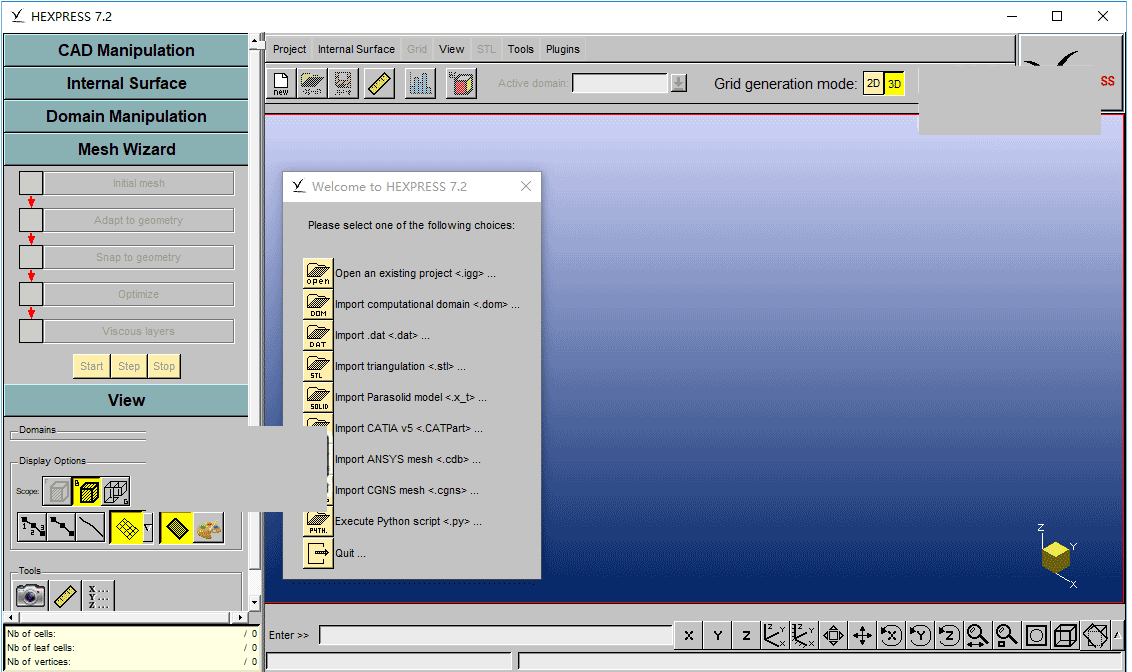Viewport: 1132px width, 672px height.
Task: Toggle vertices on edges display
Action: (x=61, y=528)
